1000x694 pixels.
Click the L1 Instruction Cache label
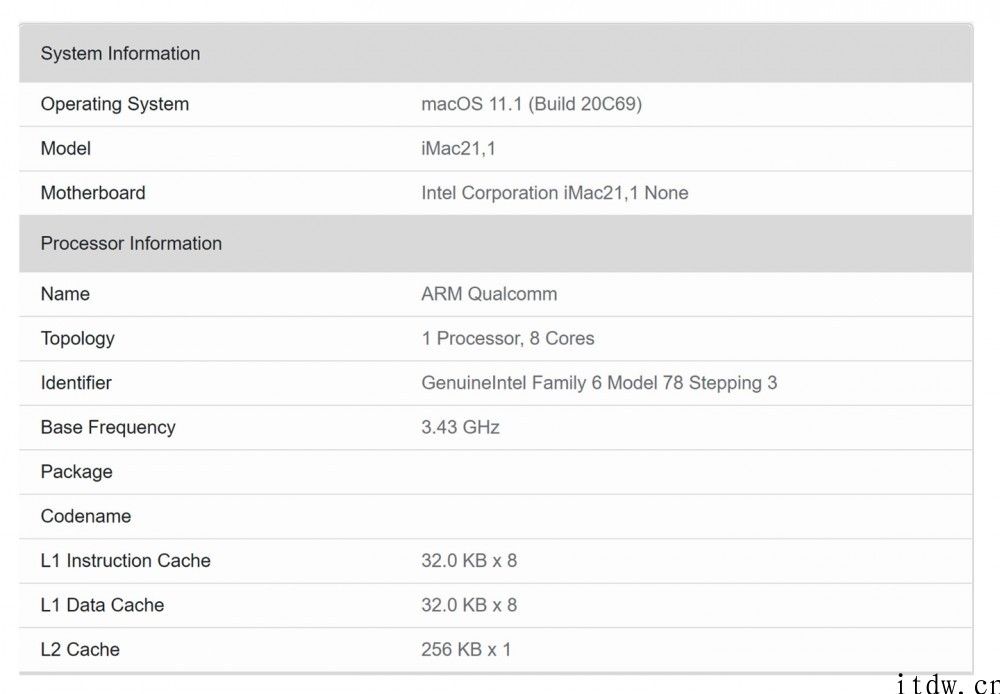[x=126, y=561]
